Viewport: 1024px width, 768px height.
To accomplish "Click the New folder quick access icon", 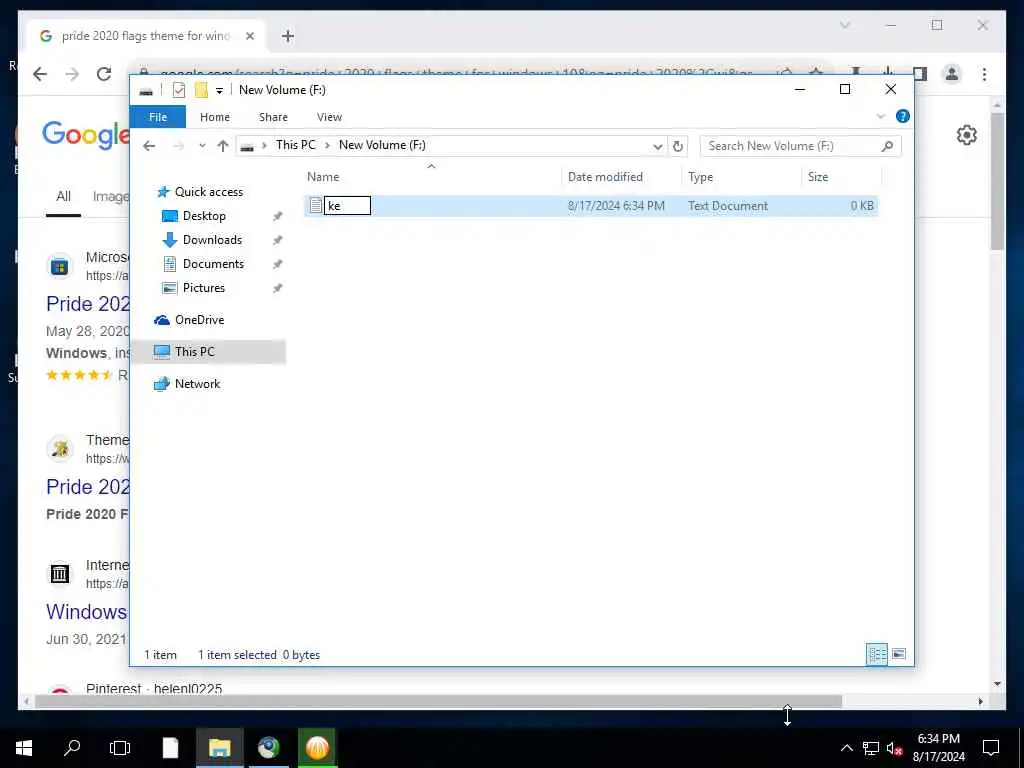I will (x=201, y=90).
